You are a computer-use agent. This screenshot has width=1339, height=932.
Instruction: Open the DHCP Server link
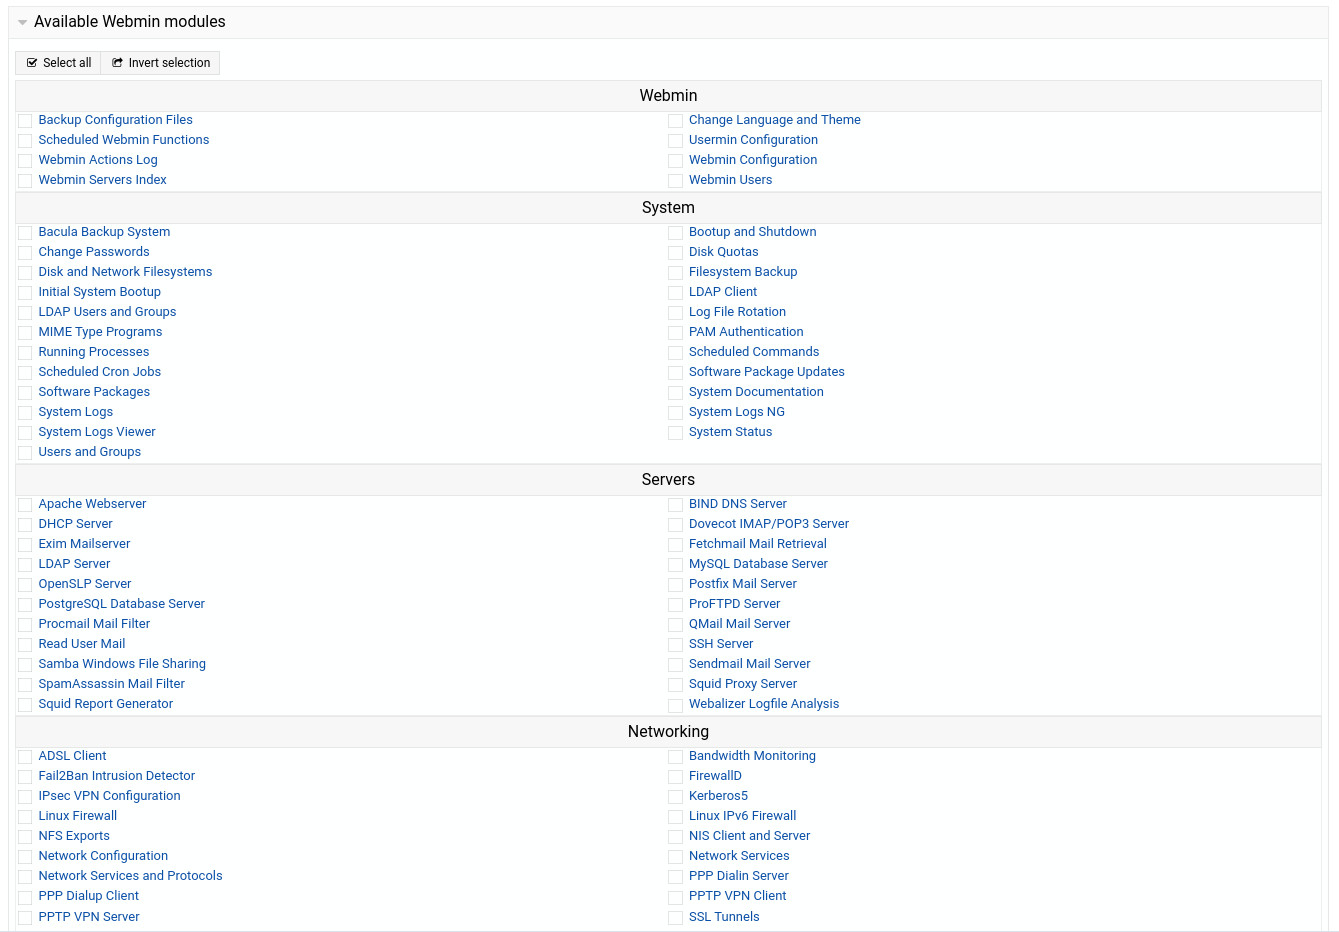pos(76,524)
